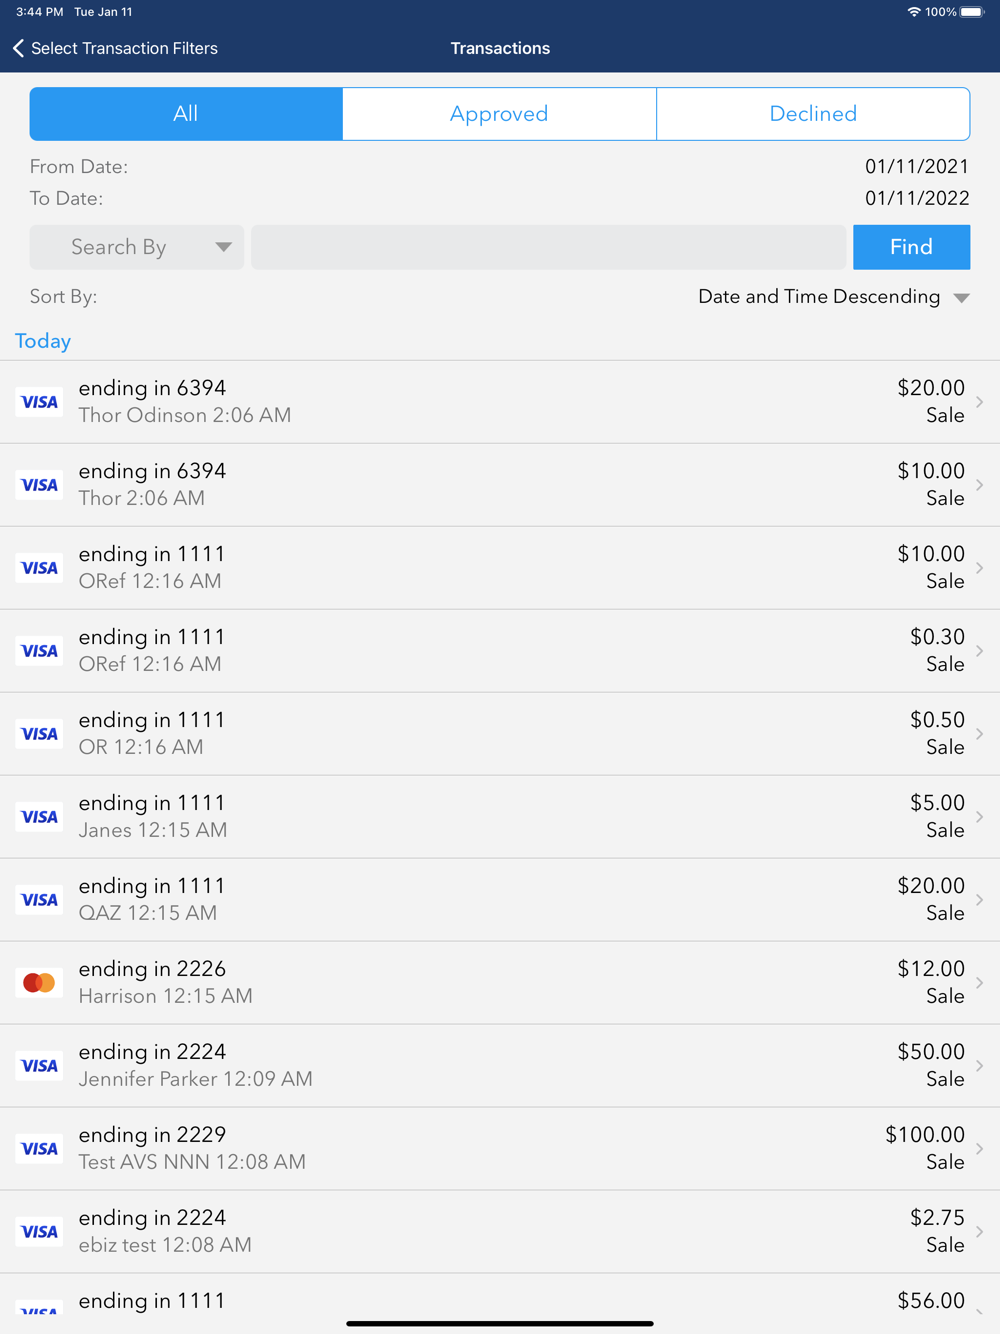Select Harrison 12:15 AM text

[x=166, y=996]
